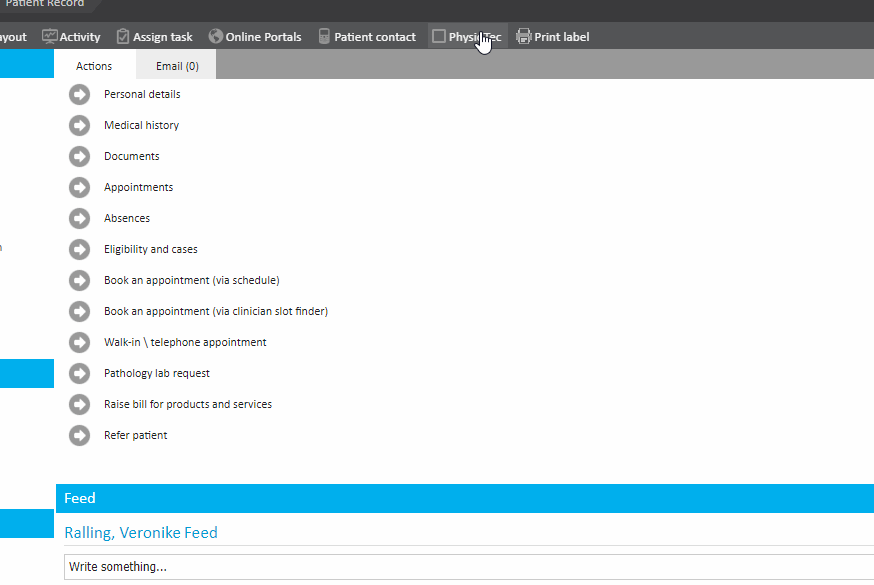
Task: Open Eligibility and cases
Action: point(150,249)
